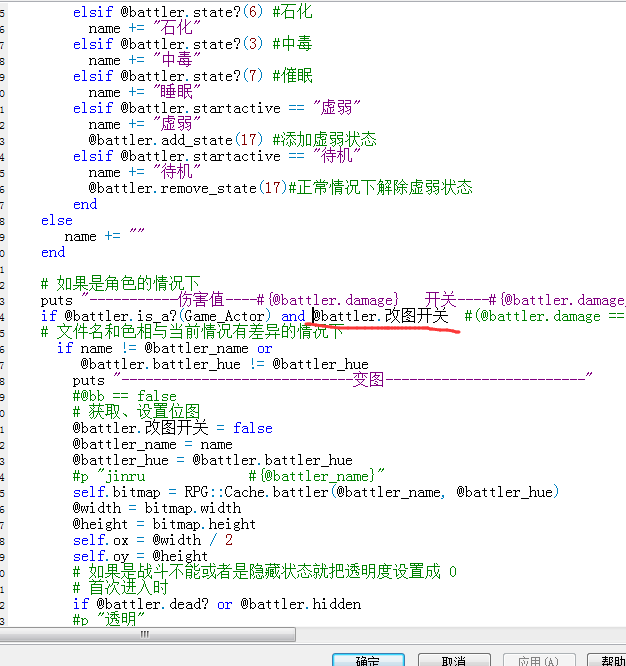The width and height of the screenshot is (626, 666).
Task: Click the 取消 cancel button
Action: pos(454,660)
